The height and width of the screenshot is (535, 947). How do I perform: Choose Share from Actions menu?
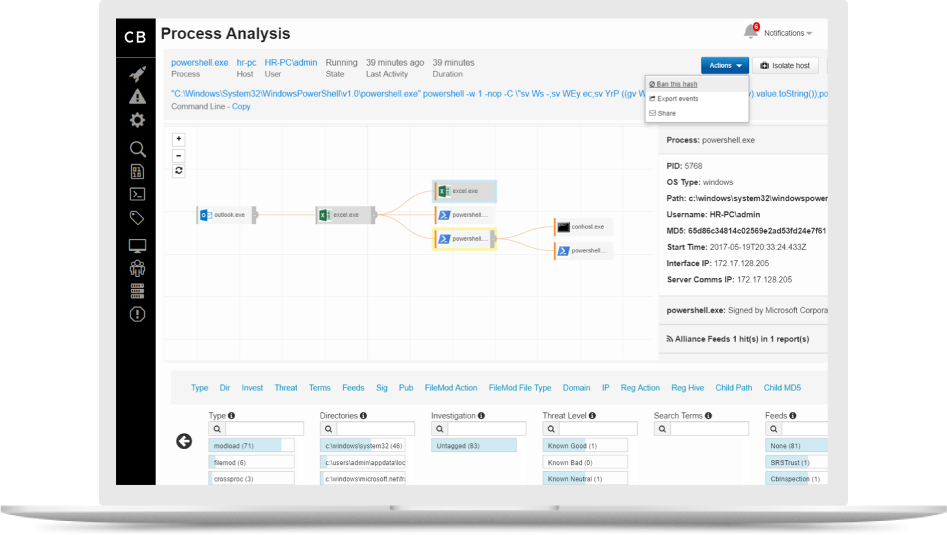tap(663, 113)
